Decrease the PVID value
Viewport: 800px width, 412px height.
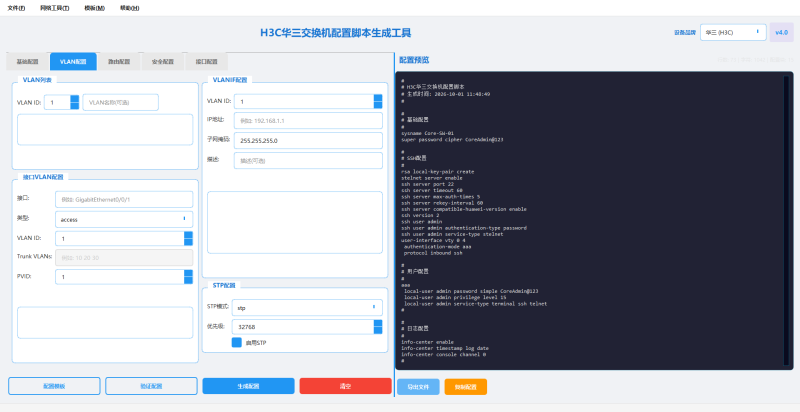coord(189,280)
